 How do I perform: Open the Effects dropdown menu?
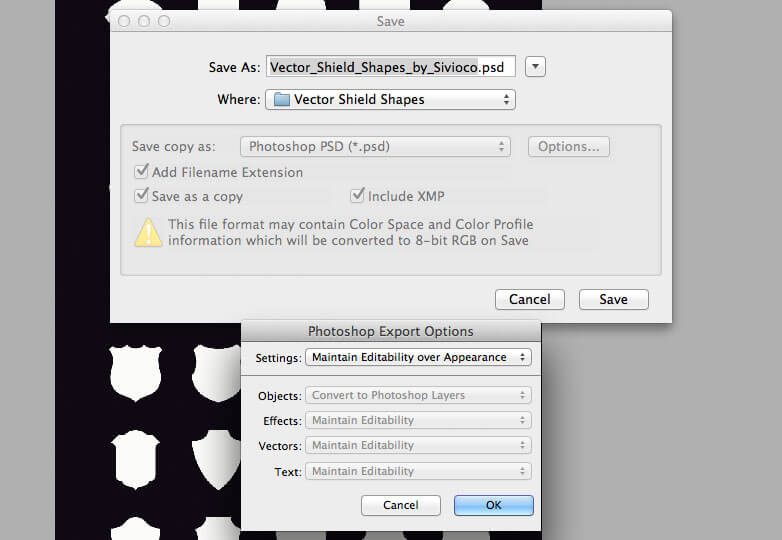[x=418, y=421]
